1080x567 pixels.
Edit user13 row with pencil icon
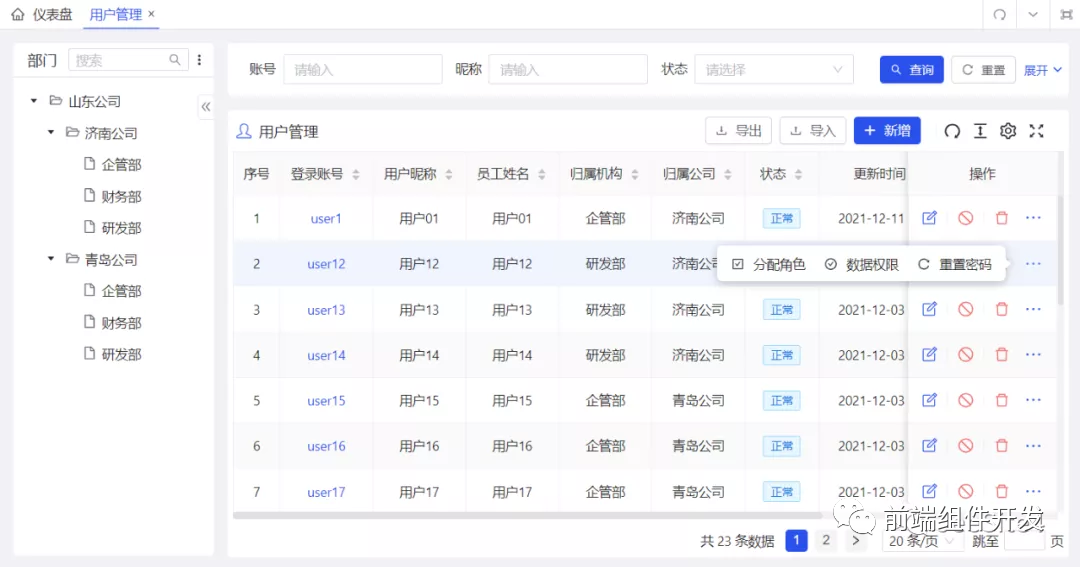click(x=929, y=309)
